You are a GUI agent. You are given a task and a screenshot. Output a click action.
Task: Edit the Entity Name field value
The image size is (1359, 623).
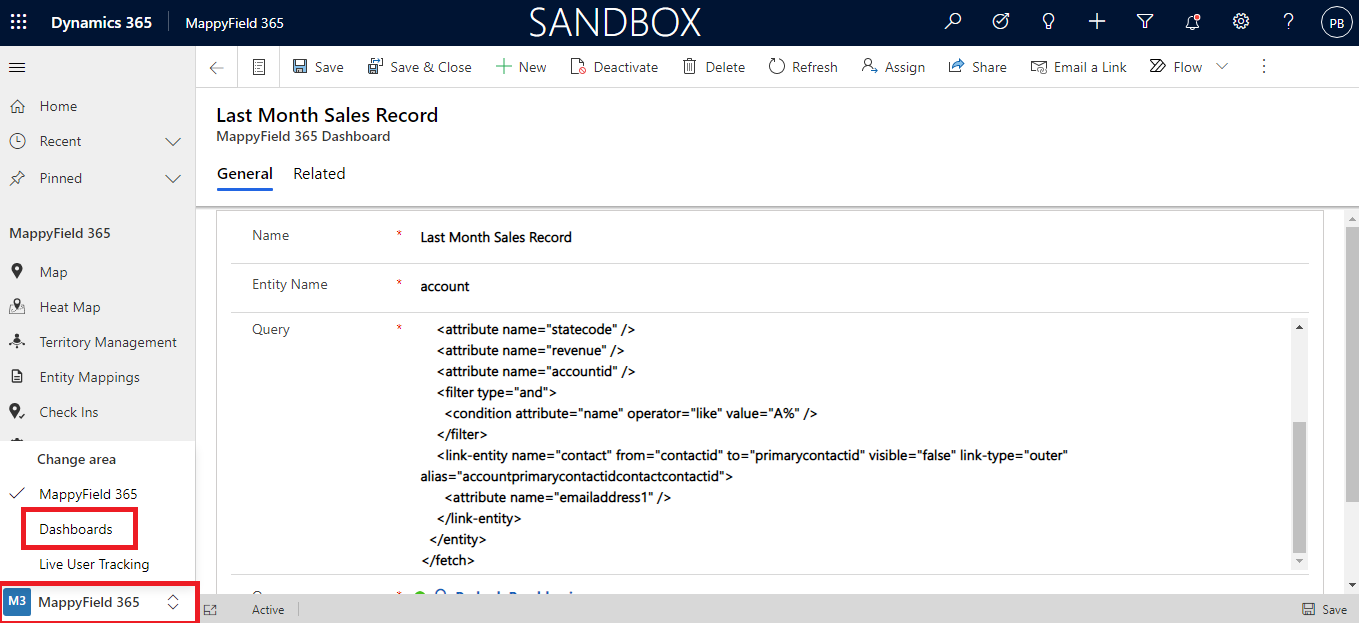coord(864,286)
